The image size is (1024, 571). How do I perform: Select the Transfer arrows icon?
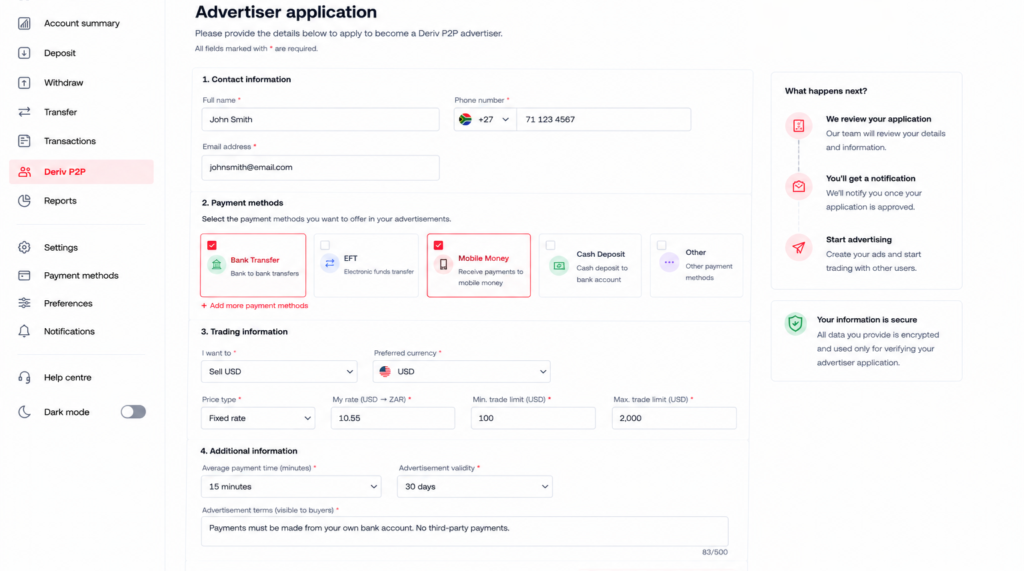[24, 112]
